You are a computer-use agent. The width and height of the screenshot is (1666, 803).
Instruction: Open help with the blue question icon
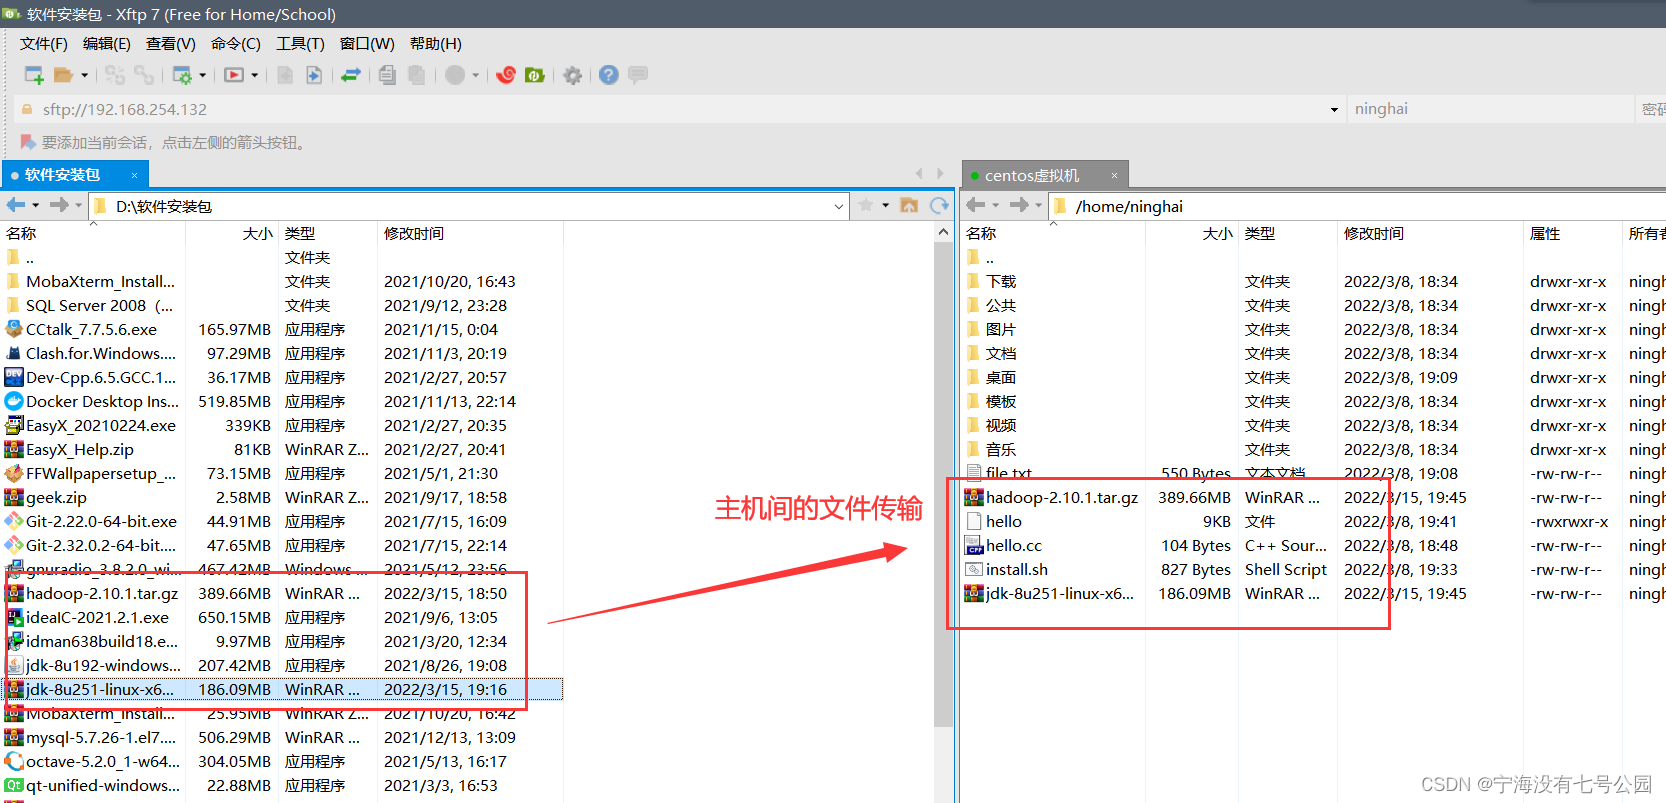click(x=609, y=75)
